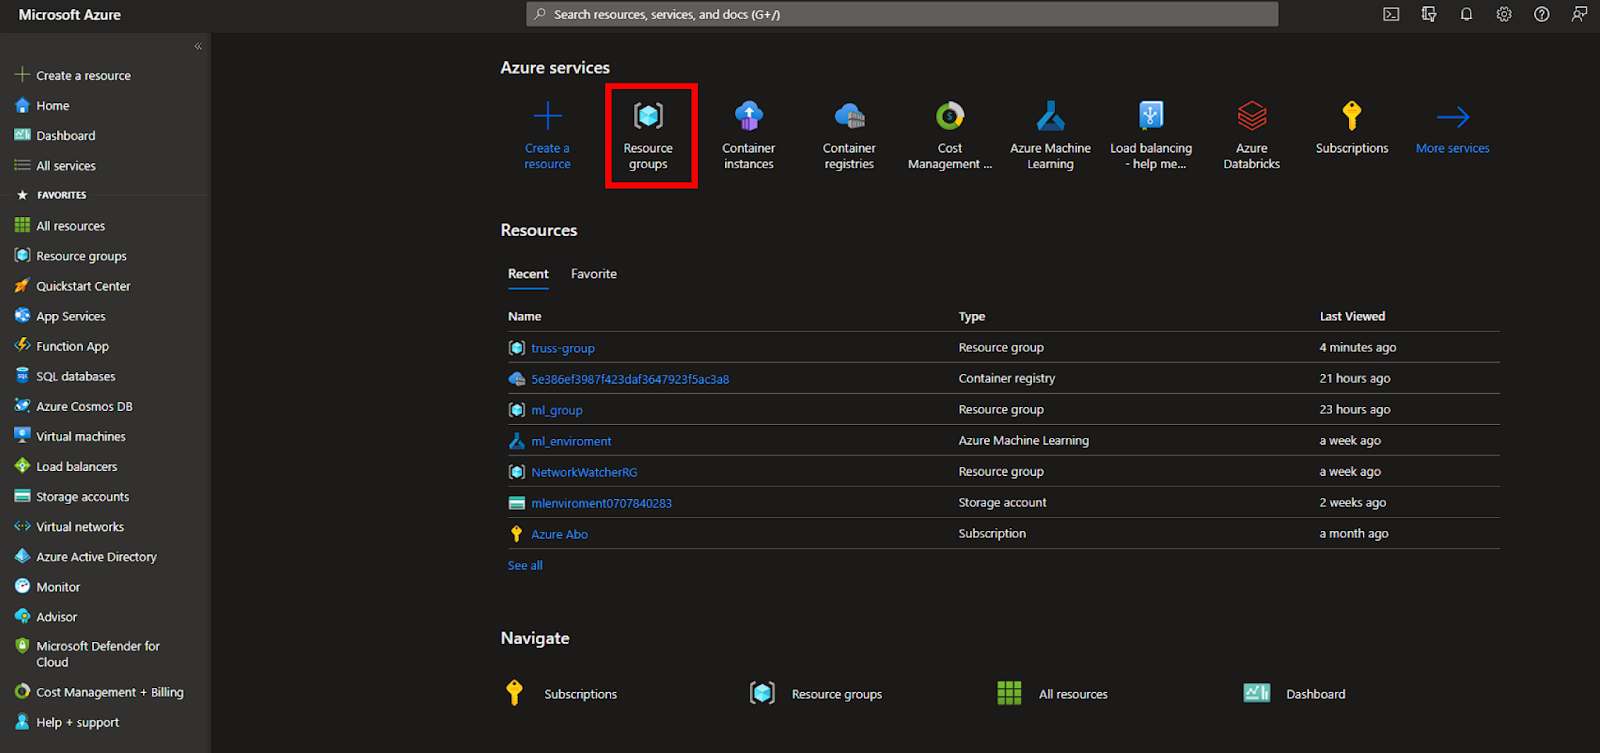This screenshot has width=1600, height=753.
Task: Click 'Container registry' type cell
Action: coord(1007,378)
